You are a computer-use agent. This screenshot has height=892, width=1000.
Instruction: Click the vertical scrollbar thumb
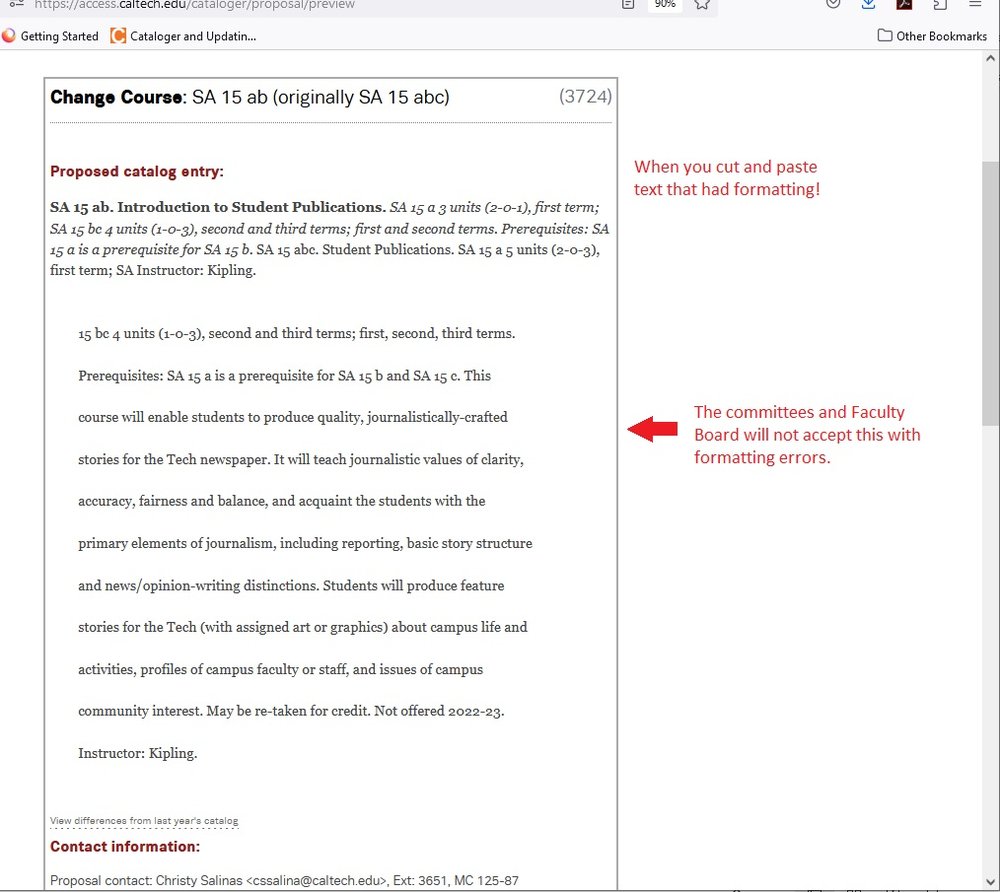click(991, 290)
